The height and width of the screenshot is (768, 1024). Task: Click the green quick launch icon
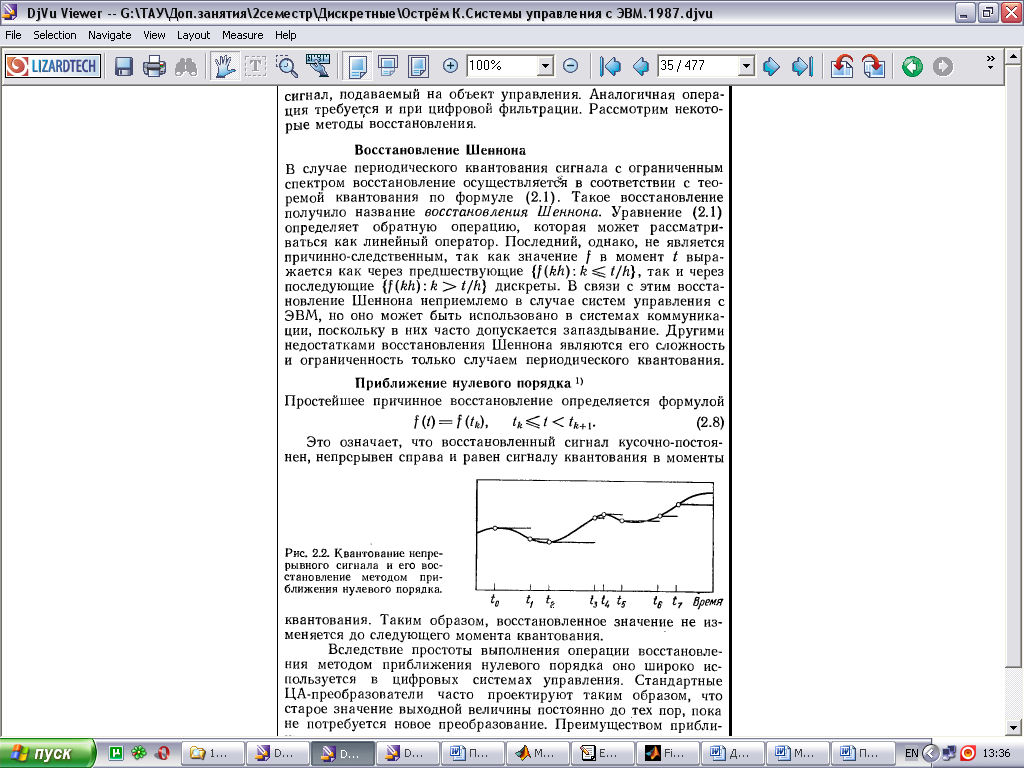pos(116,753)
